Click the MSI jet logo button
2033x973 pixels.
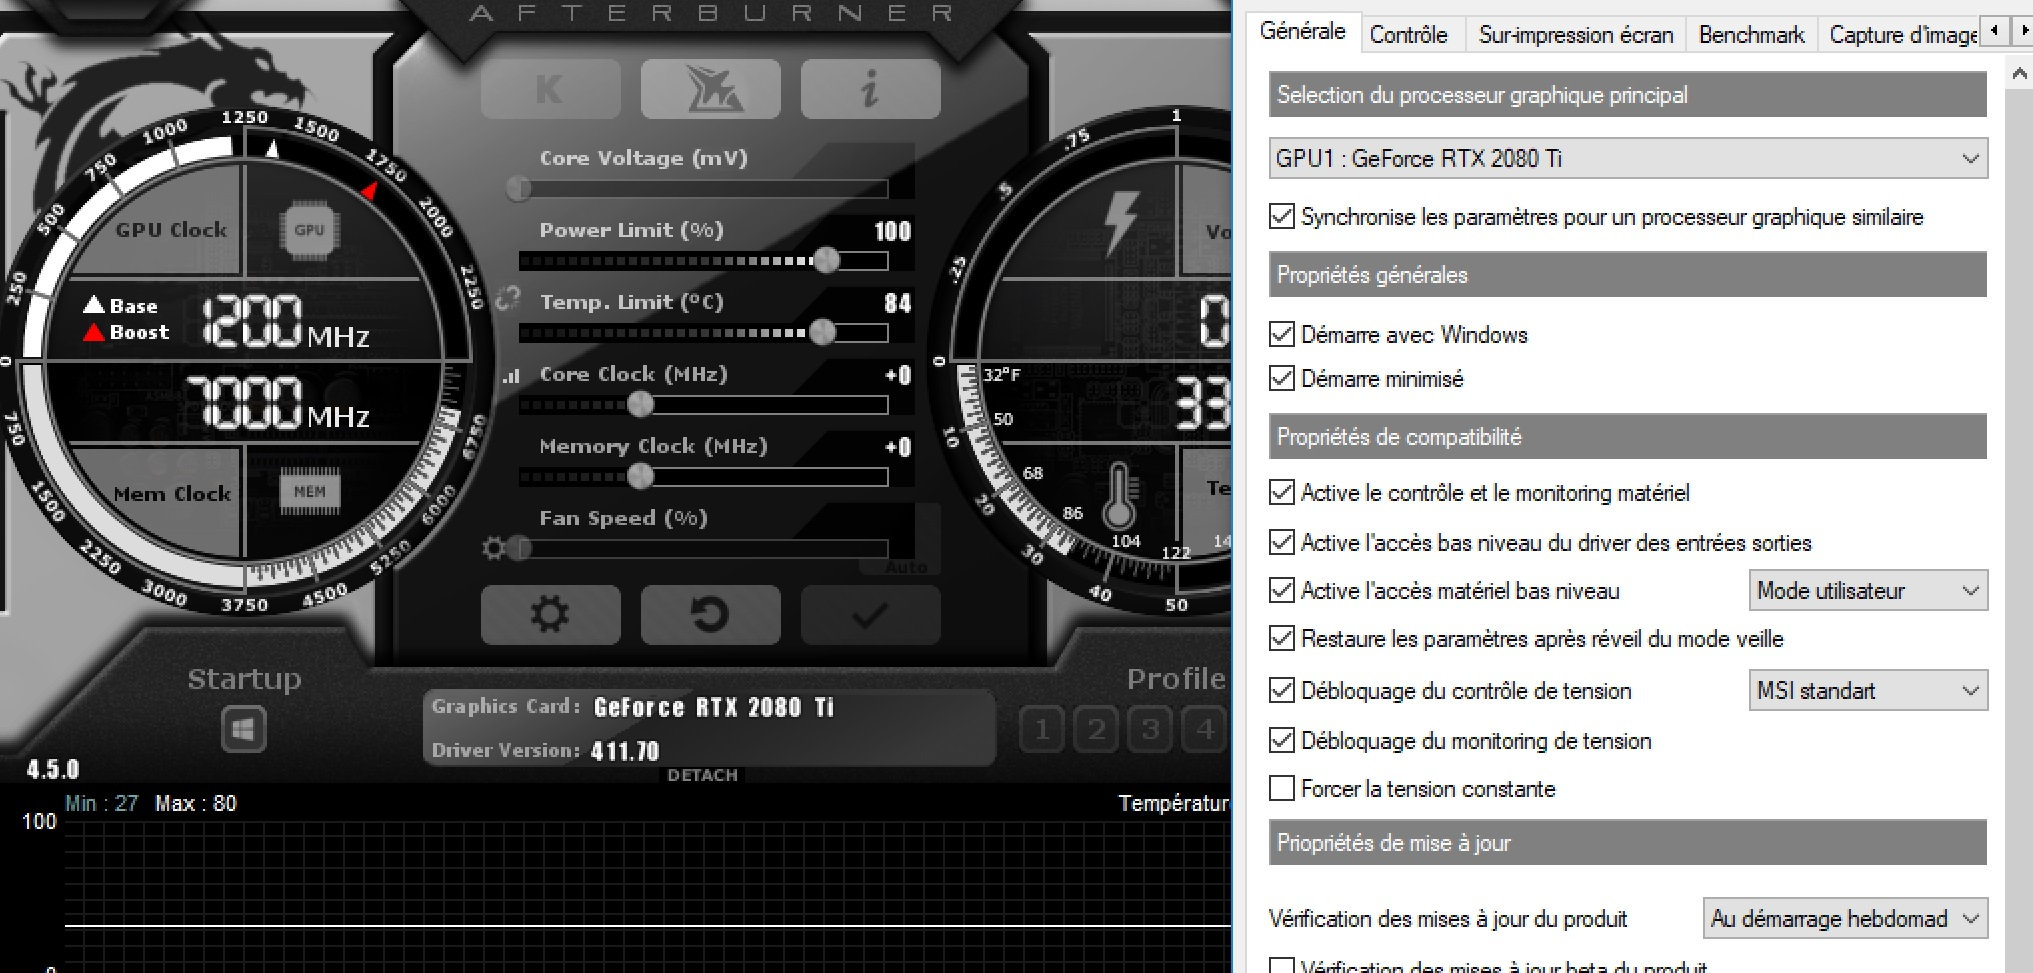tap(711, 89)
